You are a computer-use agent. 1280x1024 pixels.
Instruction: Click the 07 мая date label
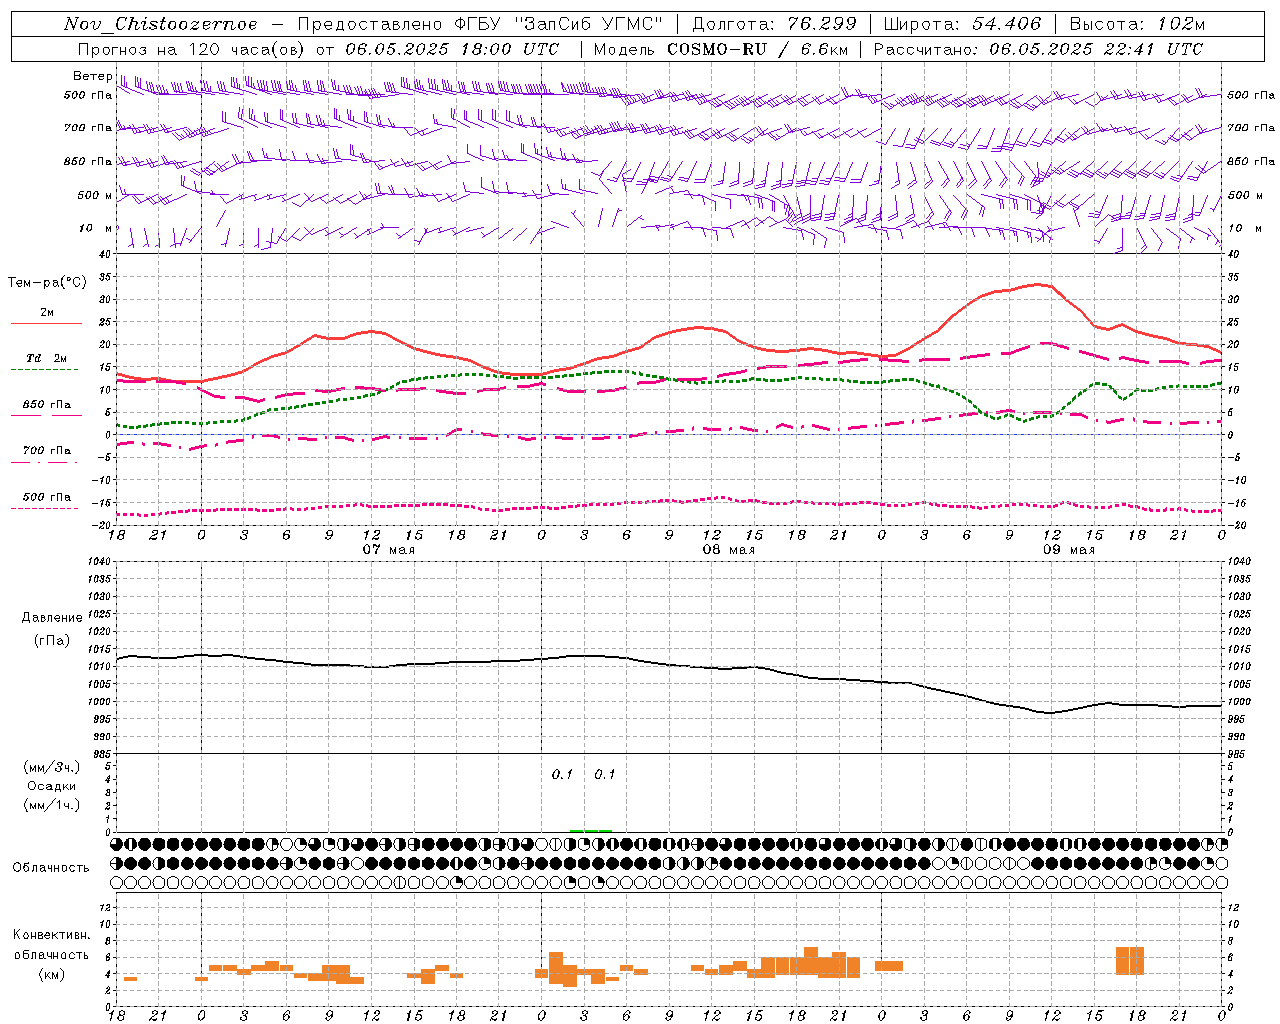(x=388, y=550)
